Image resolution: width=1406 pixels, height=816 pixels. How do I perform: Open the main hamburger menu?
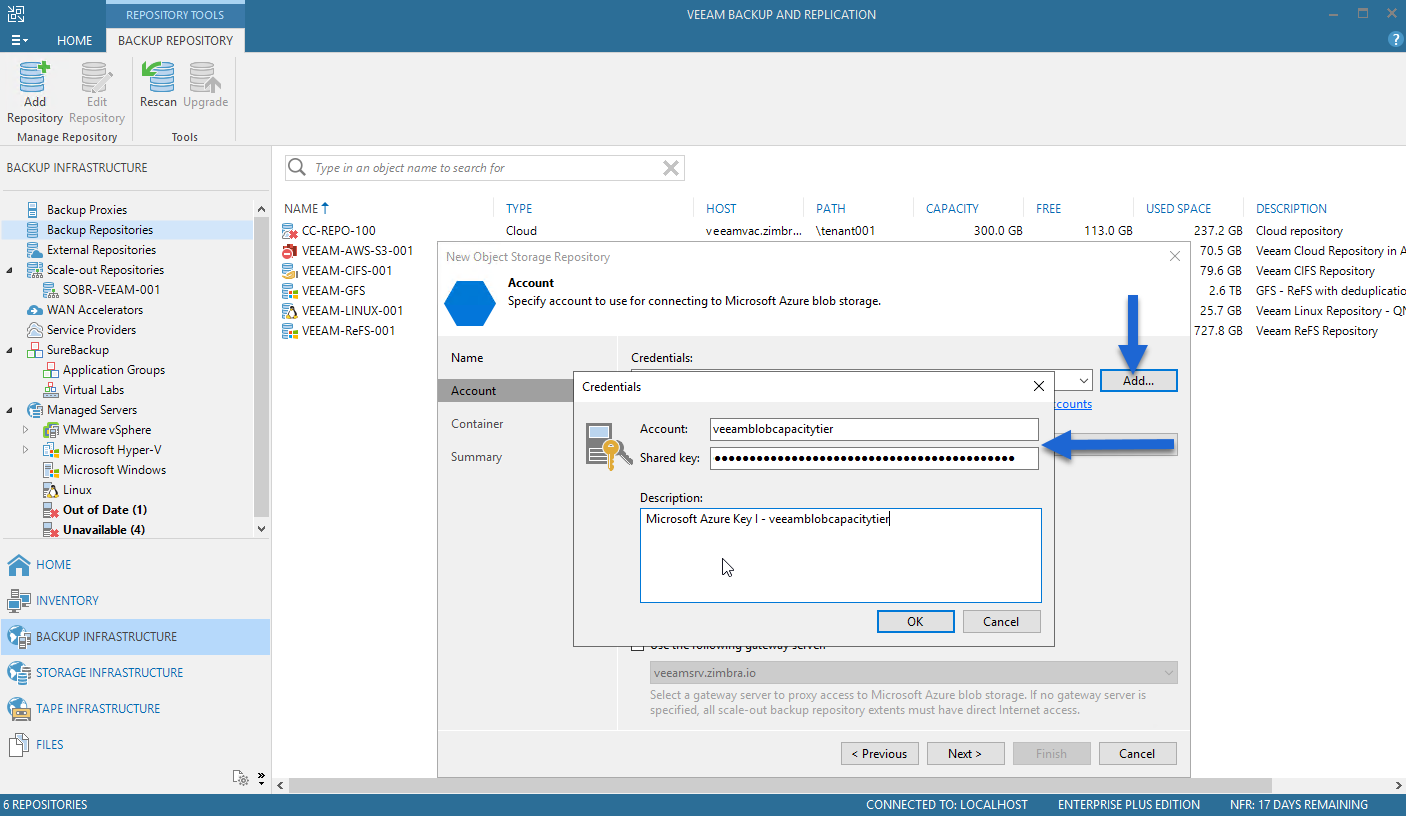(19, 41)
